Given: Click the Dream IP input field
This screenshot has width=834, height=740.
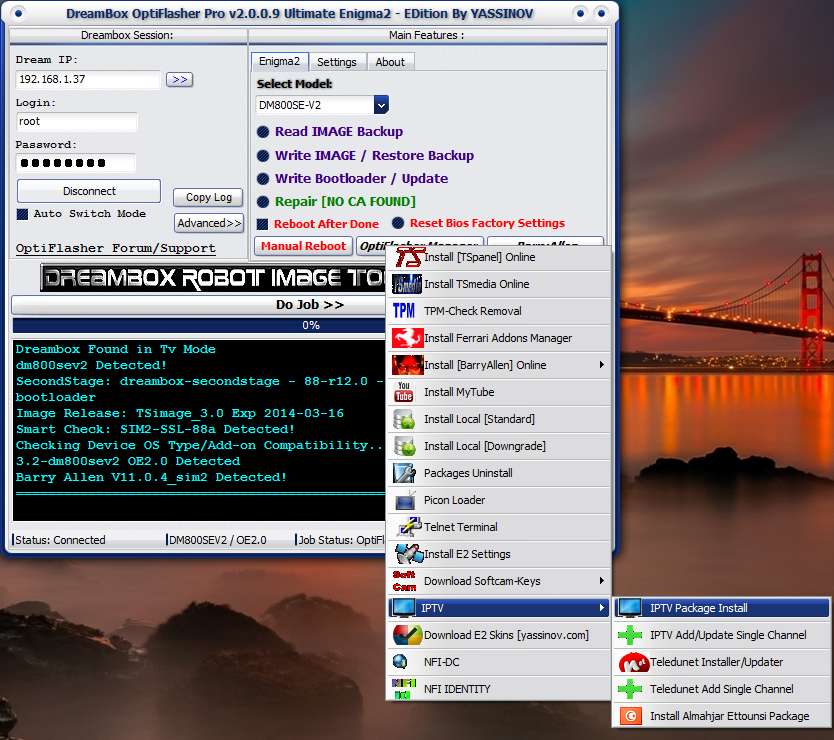Looking at the screenshot, I should pos(88,79).
